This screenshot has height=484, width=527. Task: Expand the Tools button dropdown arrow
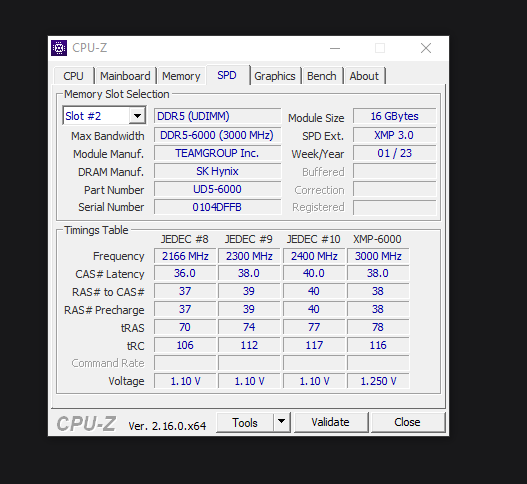(282, 422)
